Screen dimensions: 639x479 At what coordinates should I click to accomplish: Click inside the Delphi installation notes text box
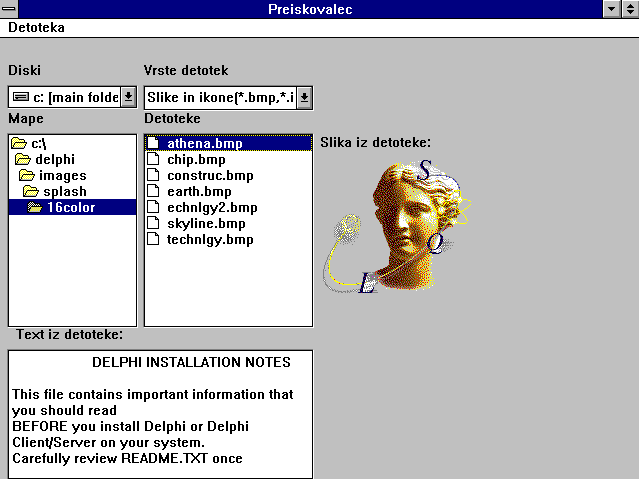(161, 414)
